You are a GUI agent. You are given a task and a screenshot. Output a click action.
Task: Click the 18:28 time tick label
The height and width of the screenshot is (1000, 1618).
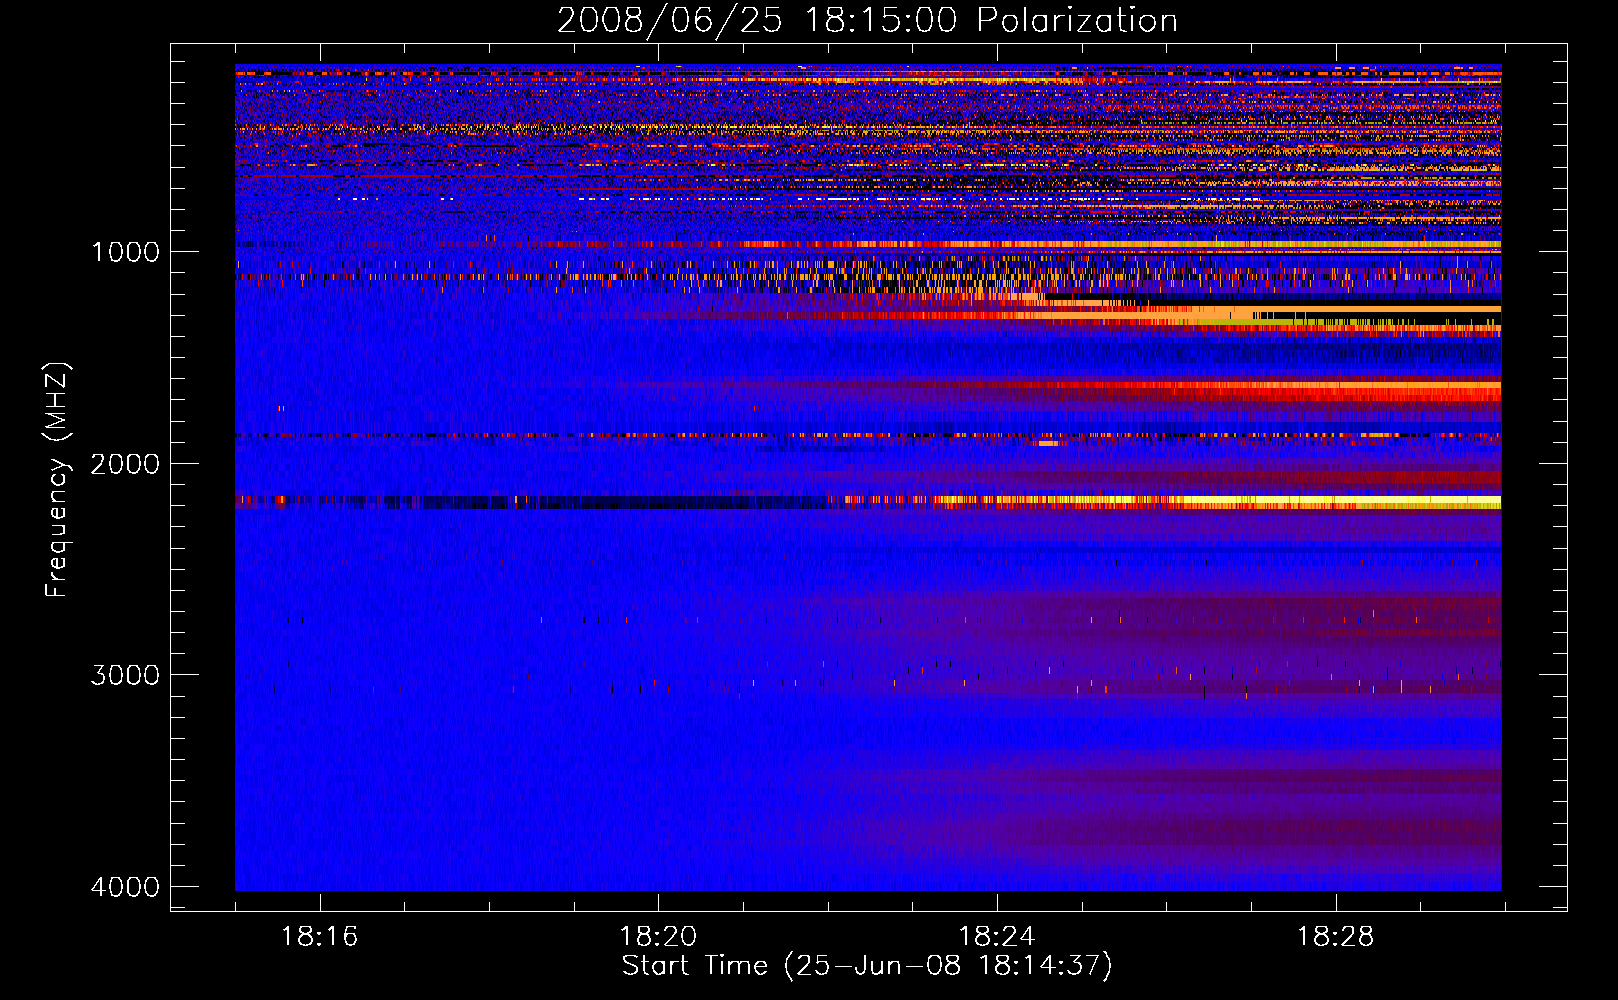(x=1336, y=937)
